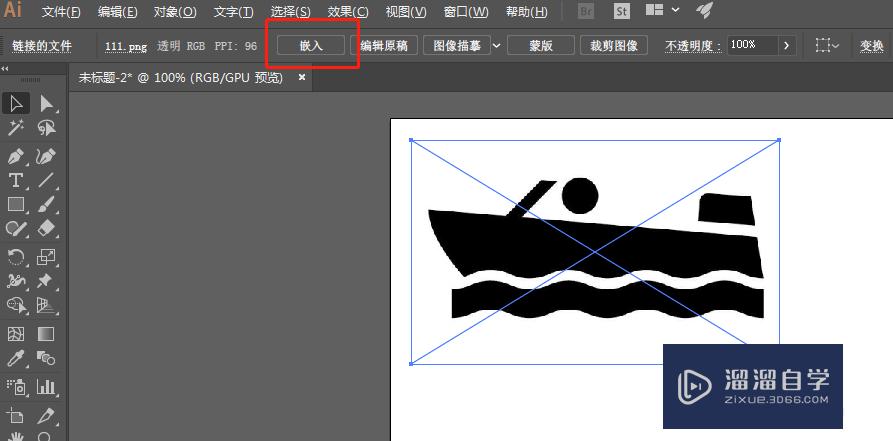
Task: Click the 链接的文件 linked file label
Action: pyautogui.click(x=42, y=46)
